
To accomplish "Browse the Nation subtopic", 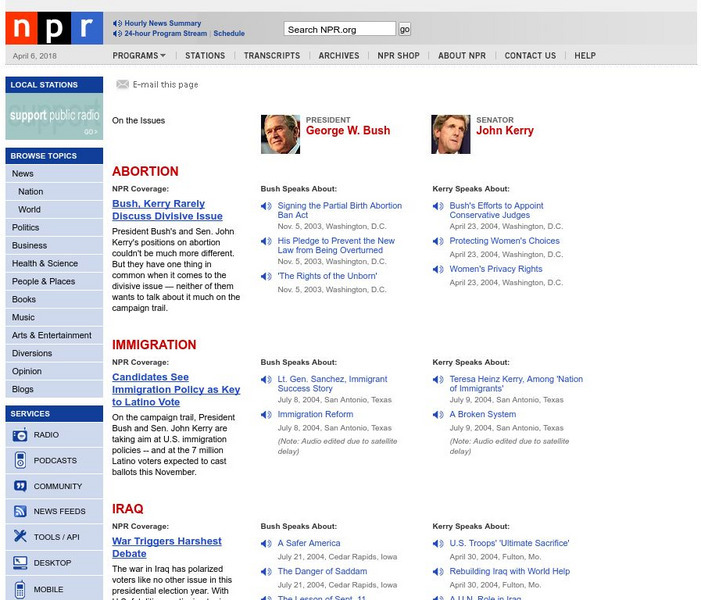I will pos(54,191).
